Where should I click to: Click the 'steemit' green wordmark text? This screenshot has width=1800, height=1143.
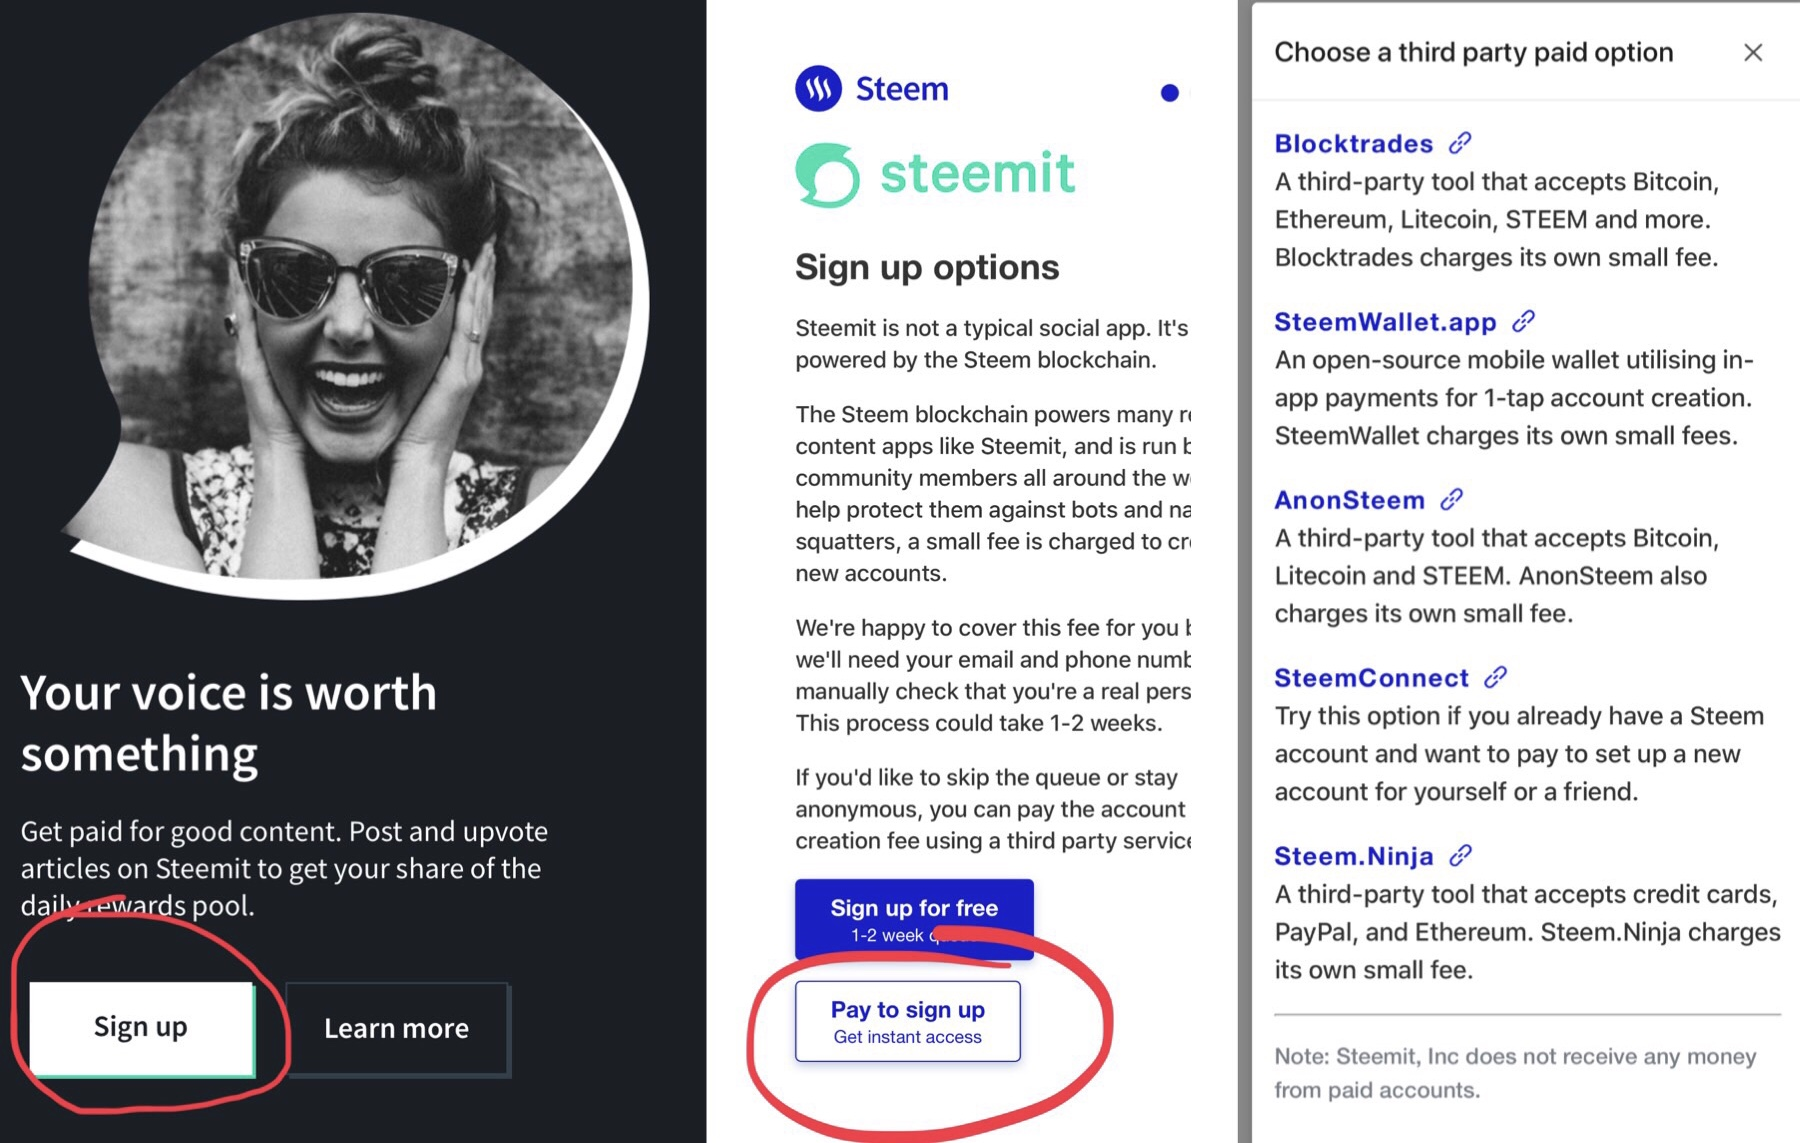tap(977, 173)
